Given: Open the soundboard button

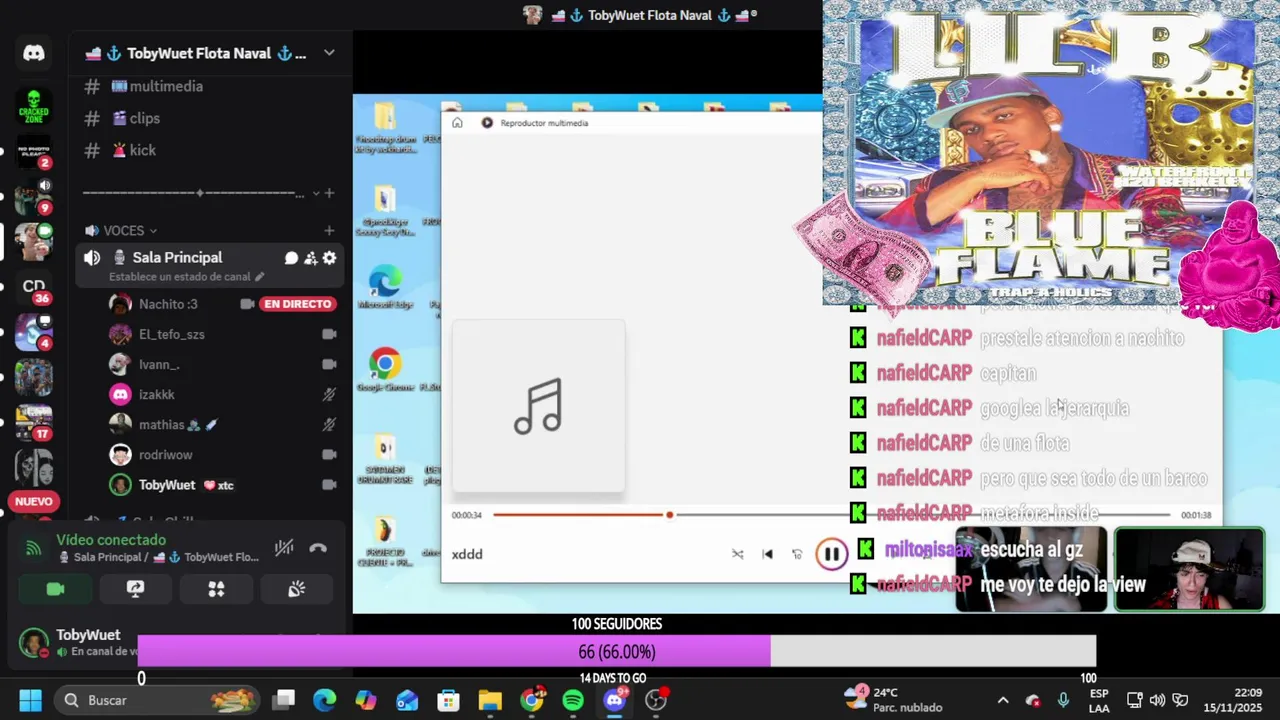Looking at the screenshot, I should [x=297, y=589].
